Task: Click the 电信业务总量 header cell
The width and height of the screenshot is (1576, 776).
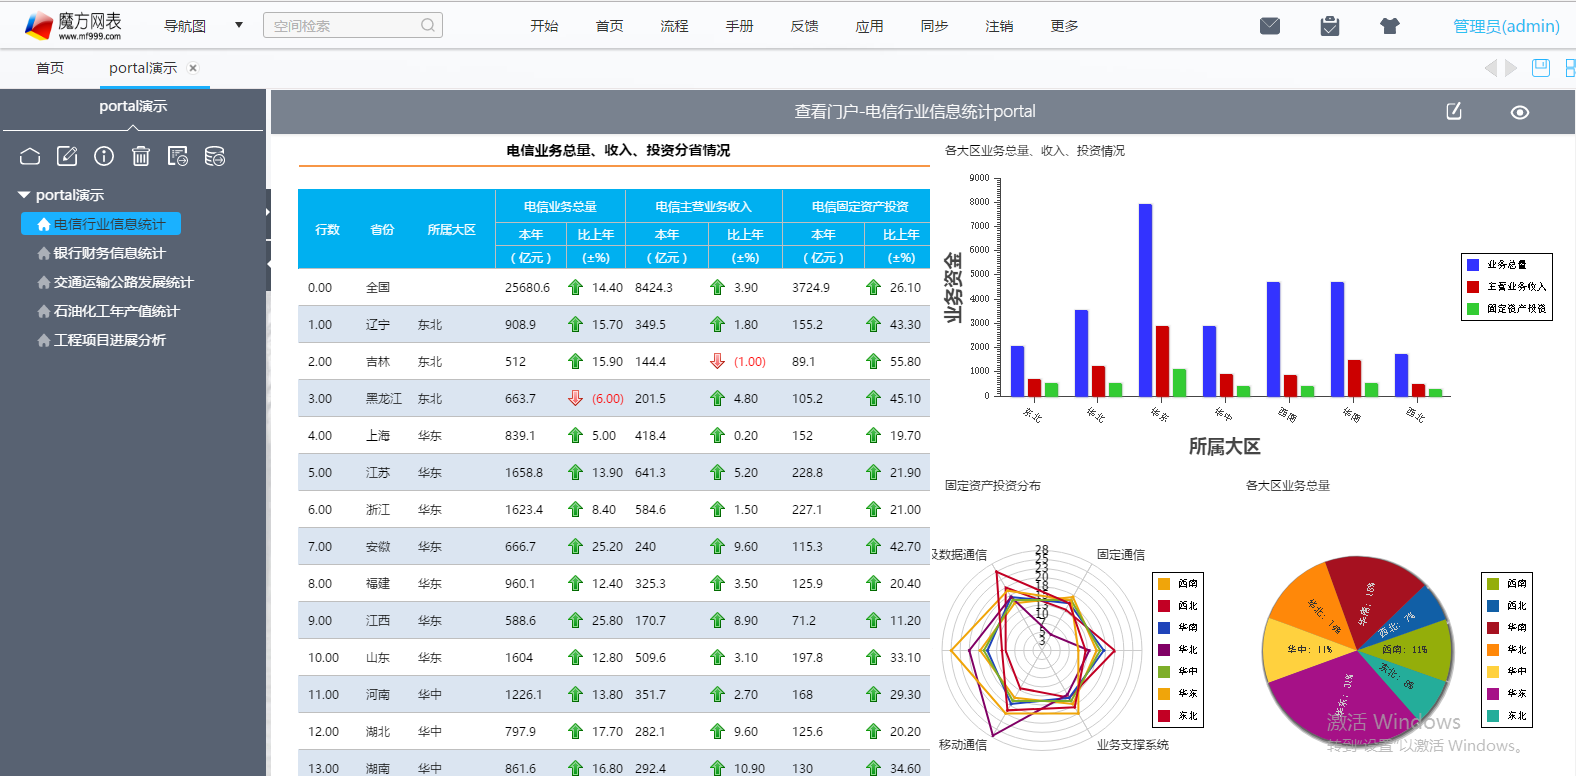Action: click(x=560, y=207)
